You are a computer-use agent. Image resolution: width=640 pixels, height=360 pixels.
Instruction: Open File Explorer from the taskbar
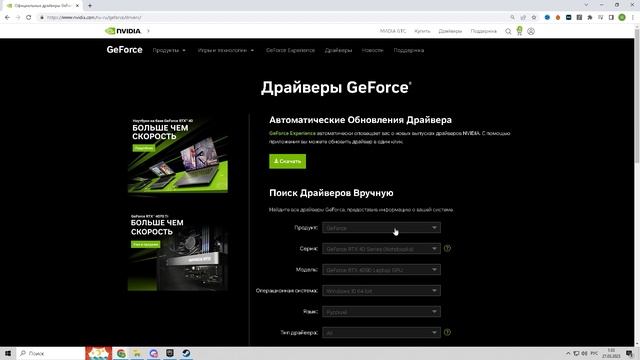click(137, 353)
